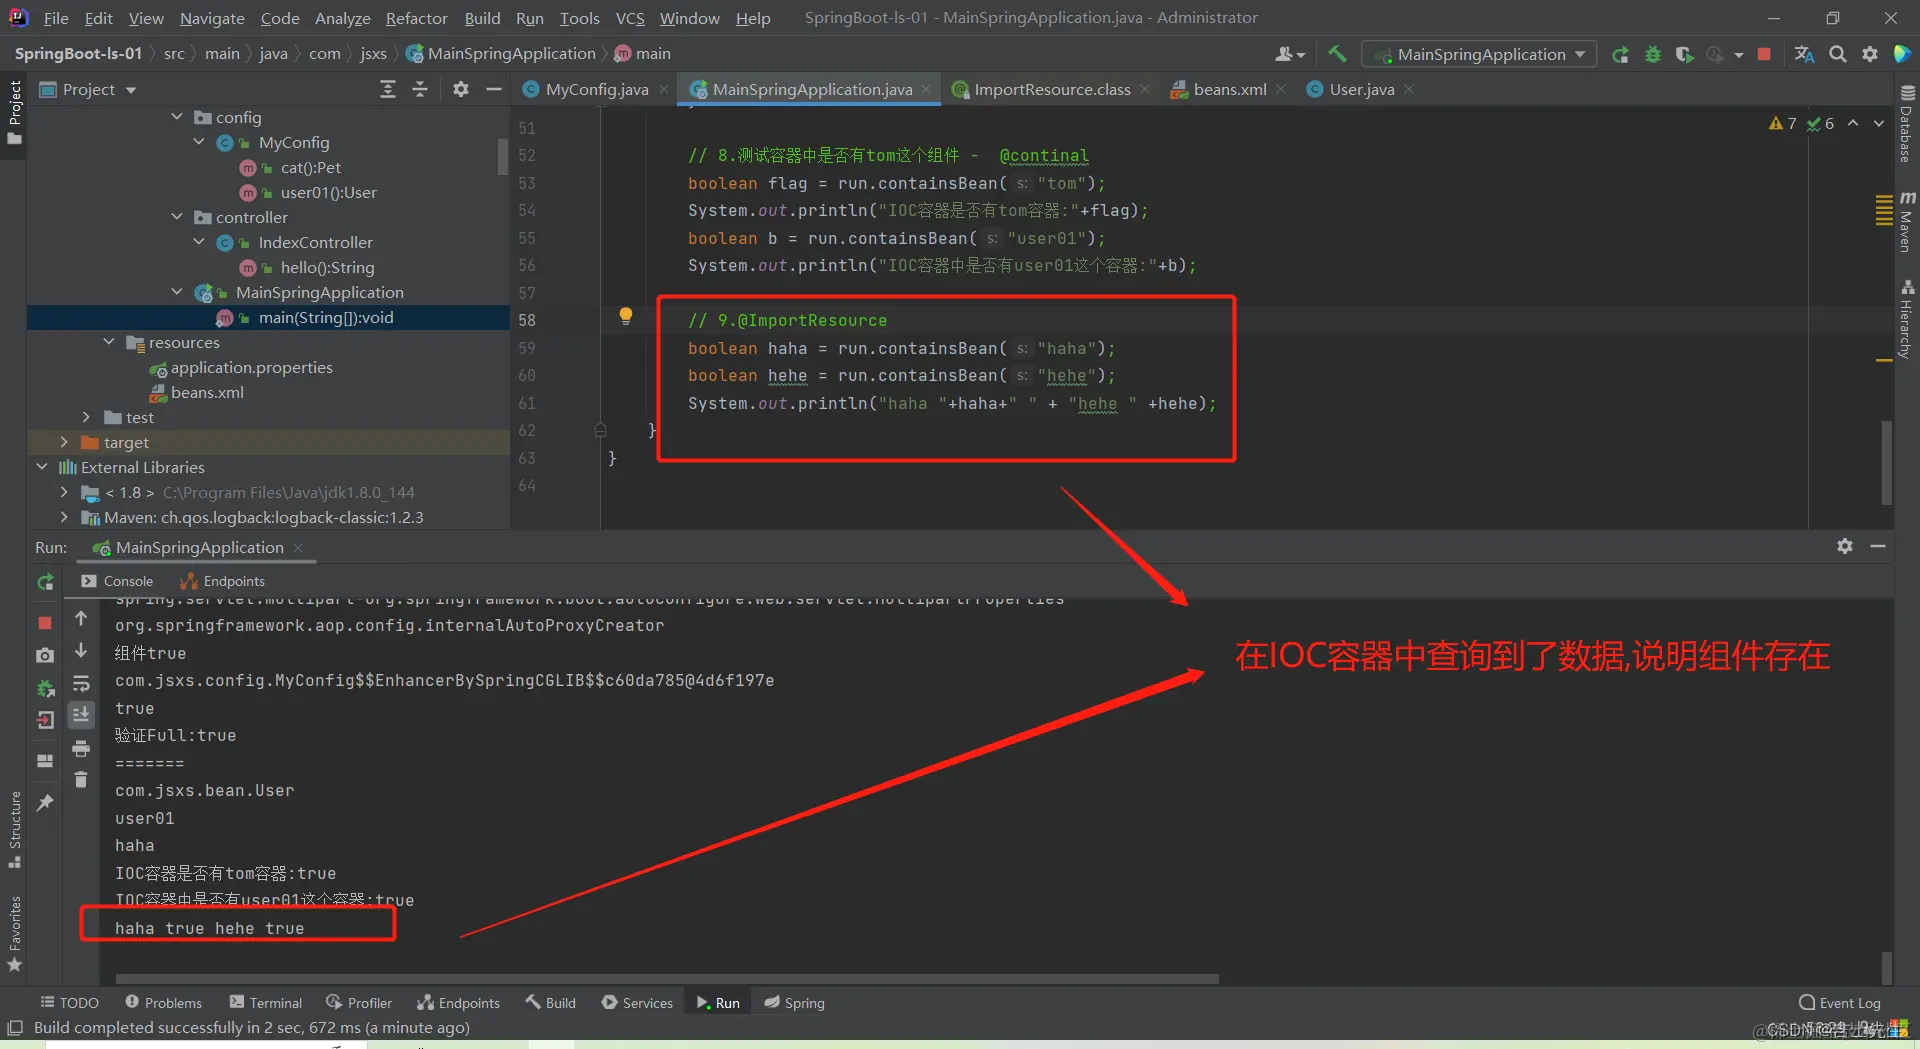Open the Profiler tool window
Screen dimensions: 1920x1049
pyautogui.click(x=359, y=1003)
